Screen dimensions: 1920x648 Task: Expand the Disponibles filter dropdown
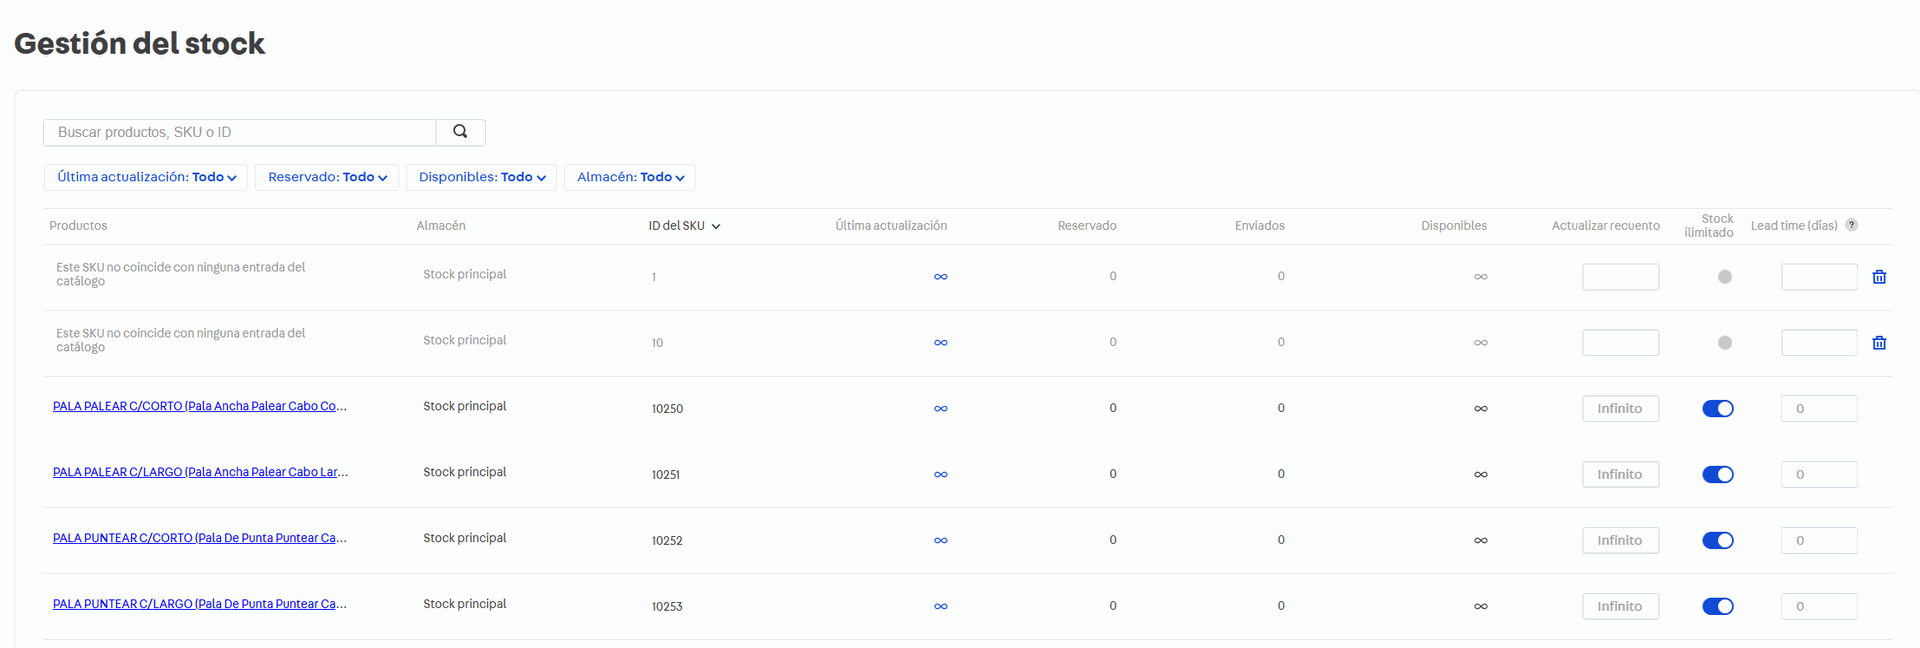tap(481, 177)
